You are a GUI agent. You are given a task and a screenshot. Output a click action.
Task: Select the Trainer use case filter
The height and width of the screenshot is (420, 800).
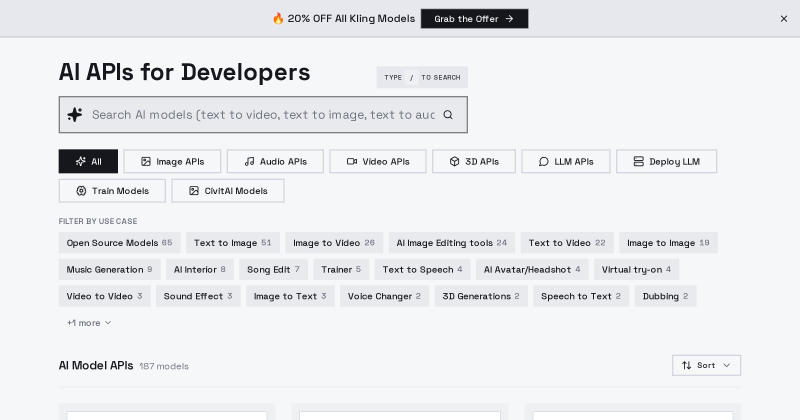pyautogui.click(x=341, y=269)
